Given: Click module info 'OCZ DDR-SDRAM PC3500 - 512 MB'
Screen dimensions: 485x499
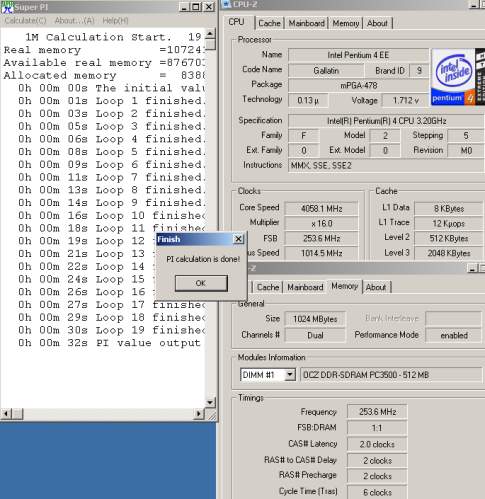Looking at the screenshot, I should pyautogui.click(x=391, y=375).
